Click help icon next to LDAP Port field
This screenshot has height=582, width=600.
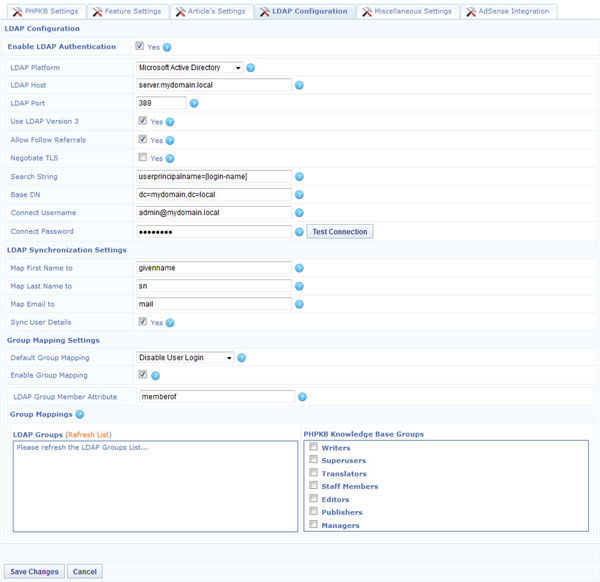point(194,103)
